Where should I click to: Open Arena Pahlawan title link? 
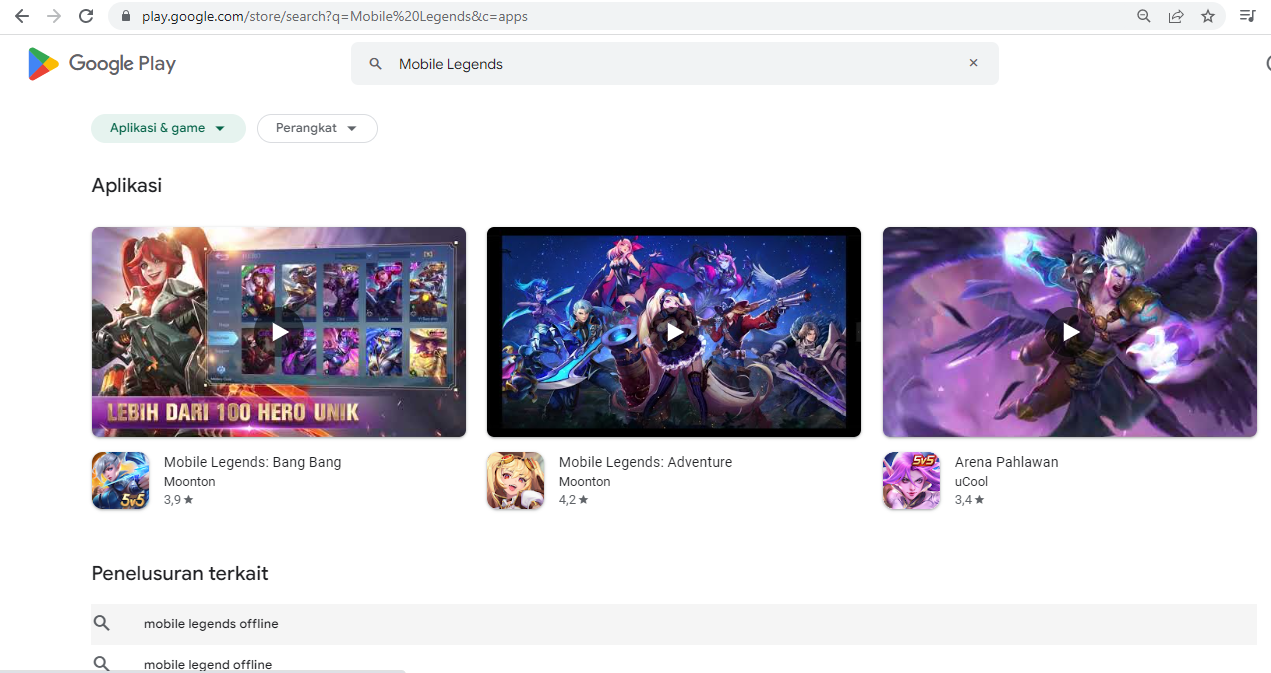click(1006, 462)
